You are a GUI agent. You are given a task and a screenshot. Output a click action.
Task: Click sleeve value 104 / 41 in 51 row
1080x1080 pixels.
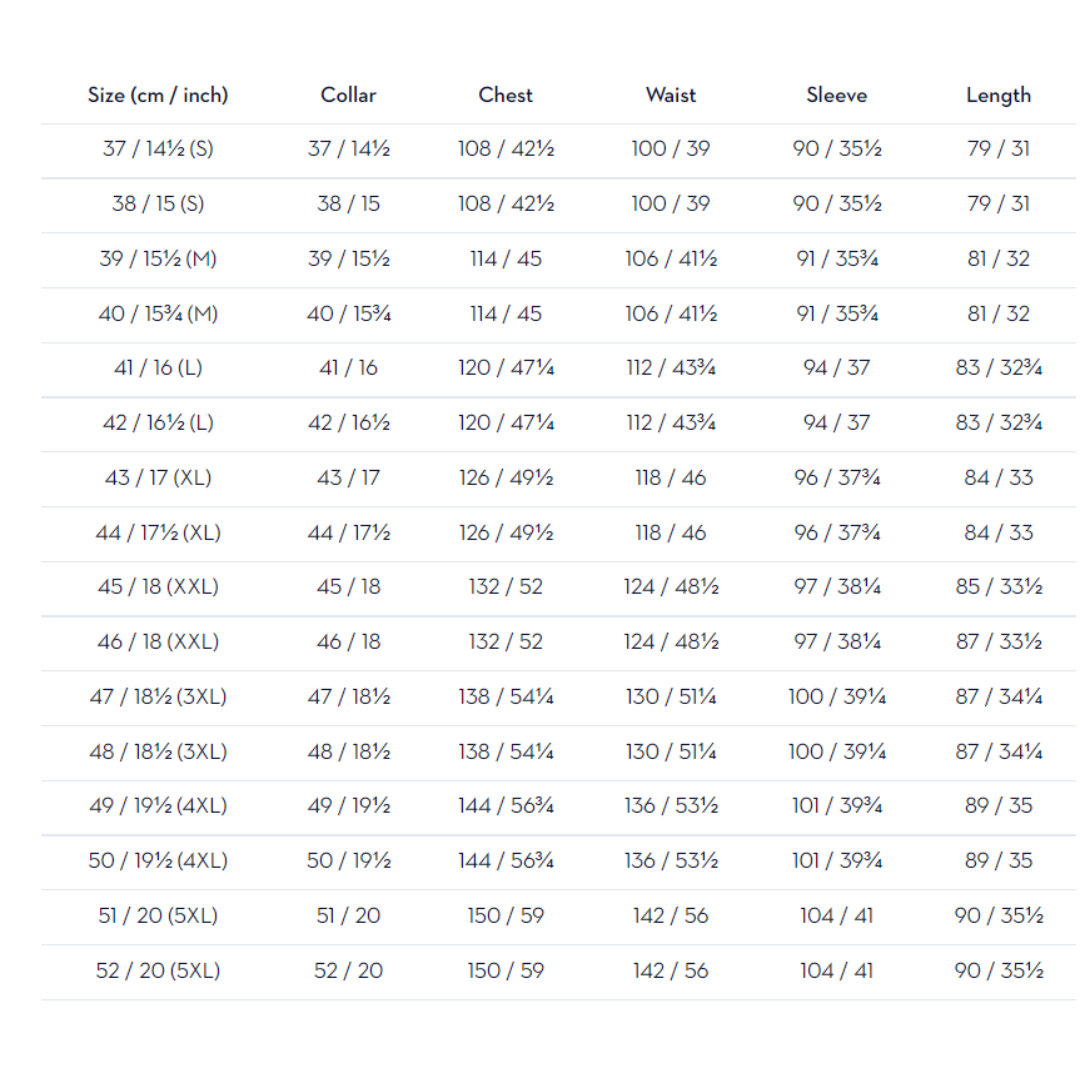click(x=836, y=916)
